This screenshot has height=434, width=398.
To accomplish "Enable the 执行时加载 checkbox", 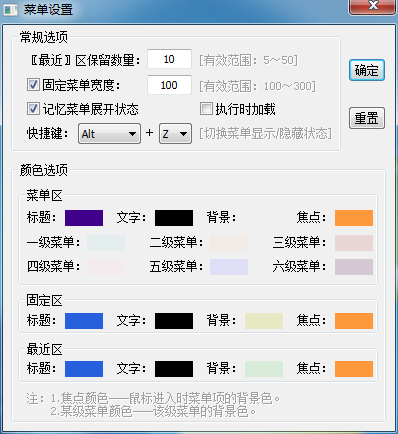I will coord(206,109).
